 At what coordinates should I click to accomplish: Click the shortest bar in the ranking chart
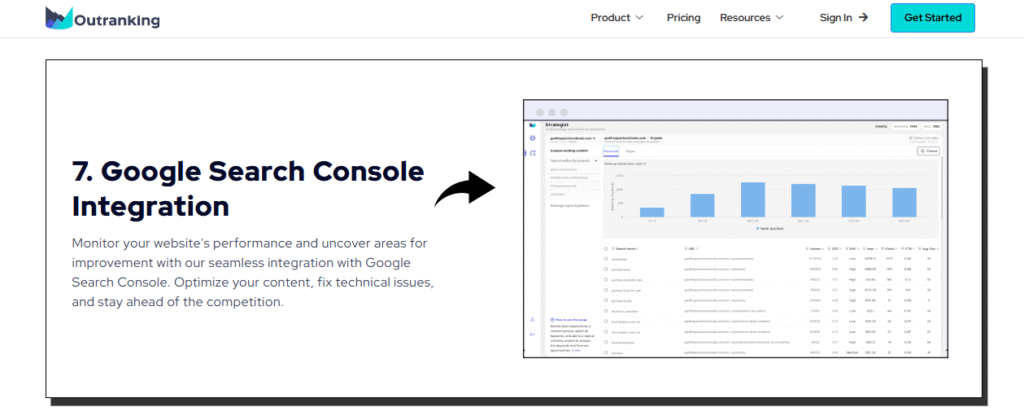[652, 212]
